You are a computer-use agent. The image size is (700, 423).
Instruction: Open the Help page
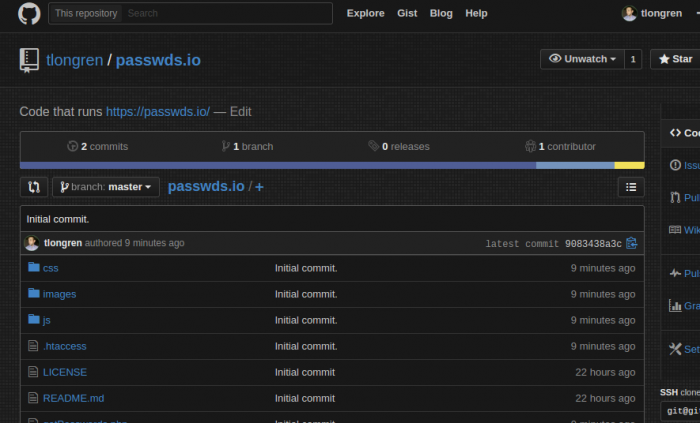click(x=476, y=13)
